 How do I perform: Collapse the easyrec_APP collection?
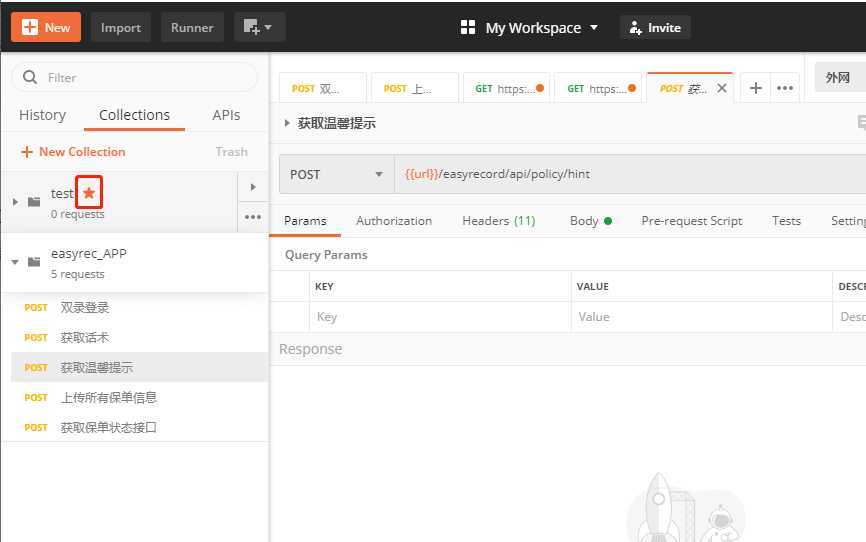pos(15,262)
